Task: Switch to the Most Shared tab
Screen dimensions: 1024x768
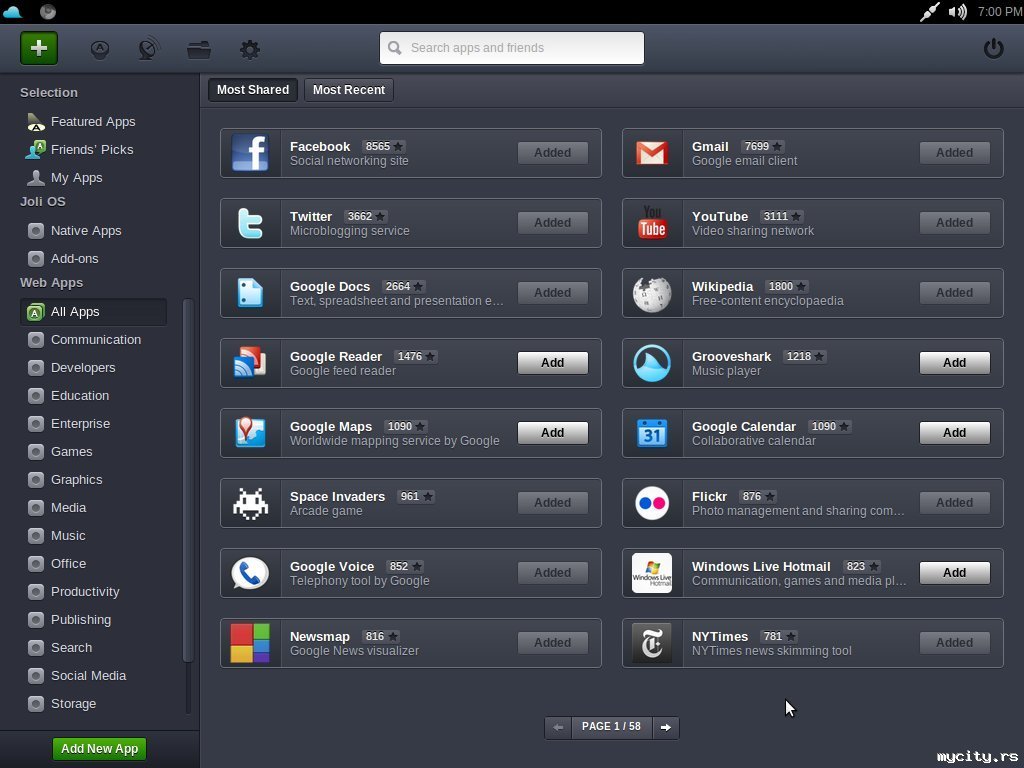Action: click(x=253, y=89)
